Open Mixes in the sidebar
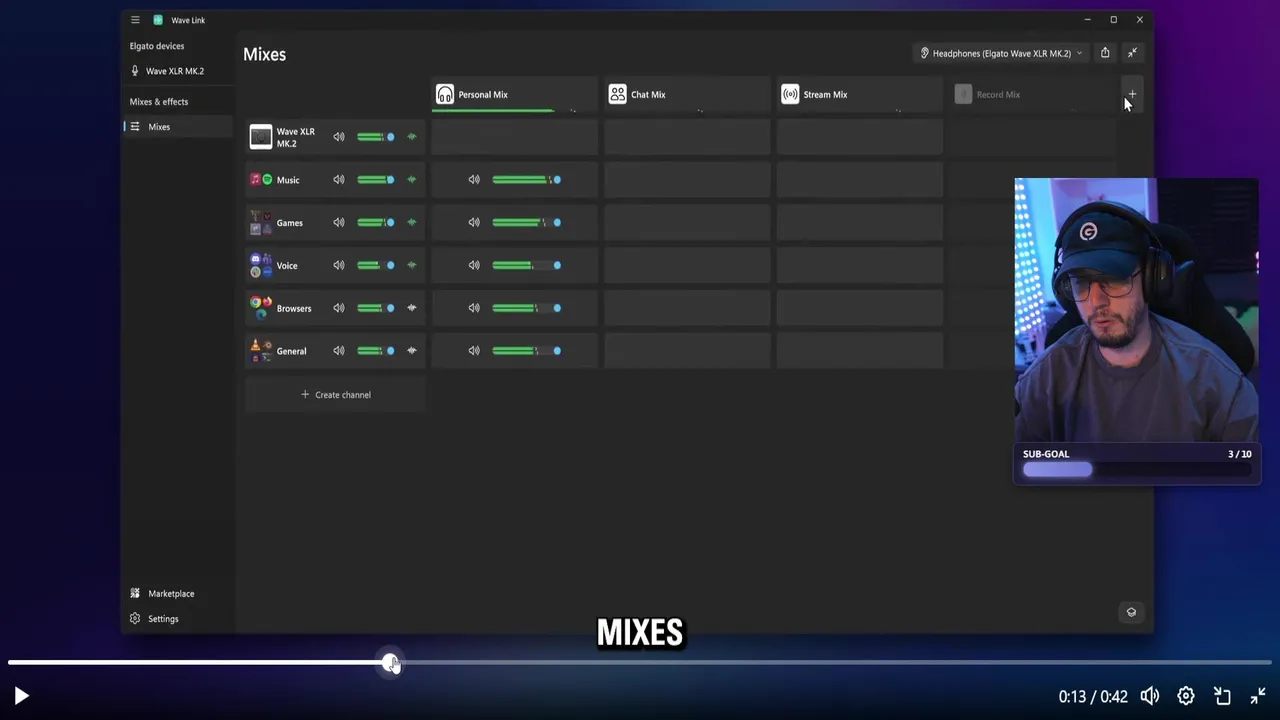The height and width of the screenshot is (720, 1280). click(x=179, y=127)
